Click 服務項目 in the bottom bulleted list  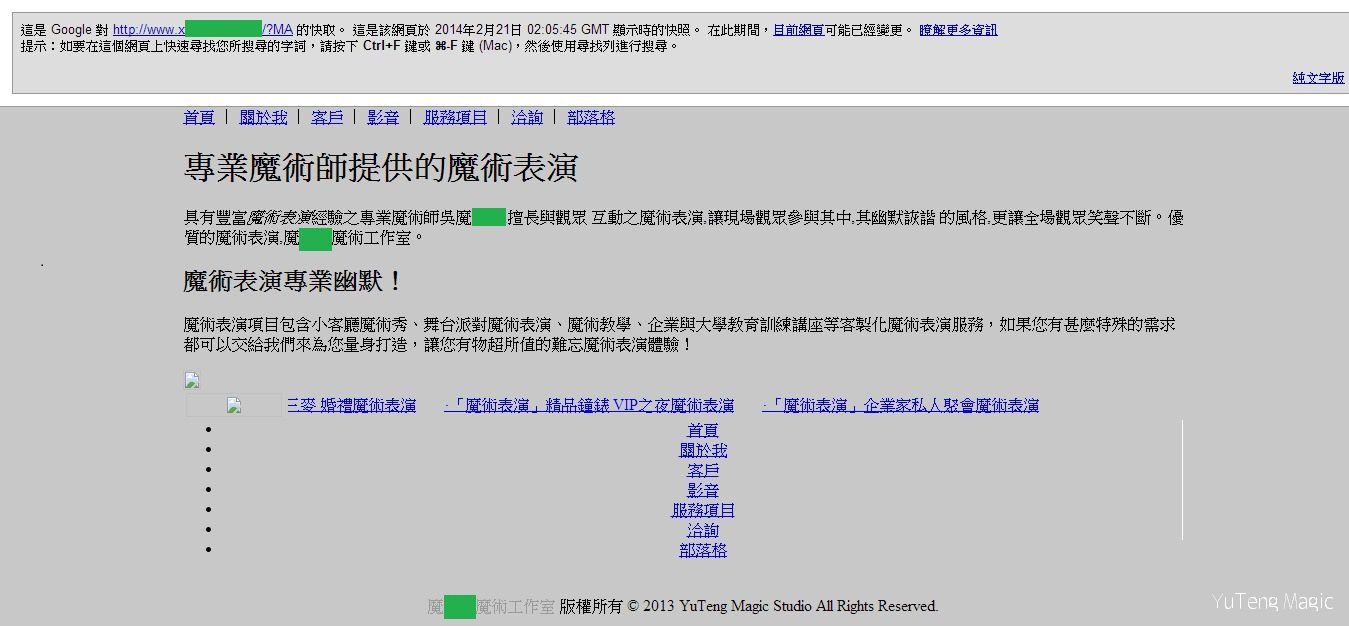703,510
